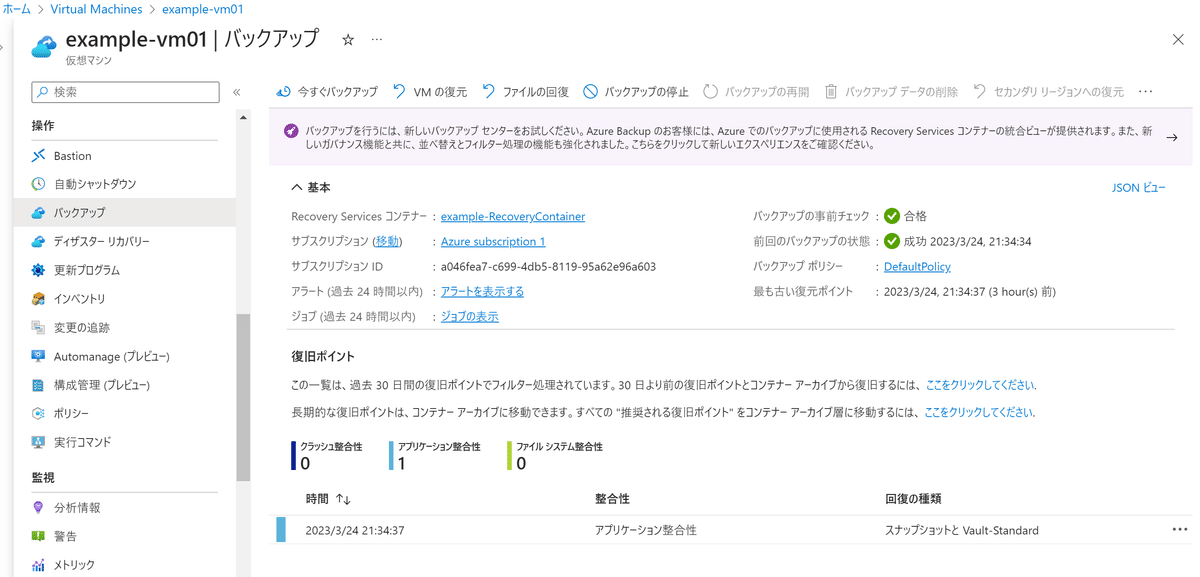Collapse the sidebar with the double chevron
Image resolution: width=1200 pixels, height=577 pixels.
237,92
